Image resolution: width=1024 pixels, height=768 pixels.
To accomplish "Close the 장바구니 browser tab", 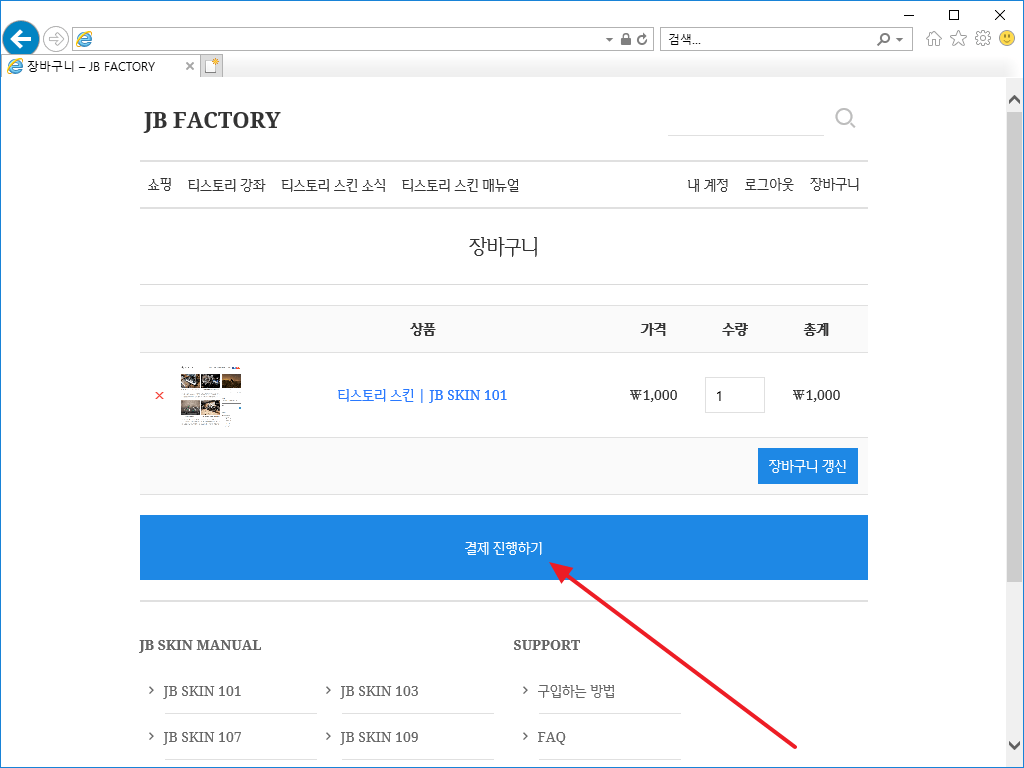I will click(189, 66).
